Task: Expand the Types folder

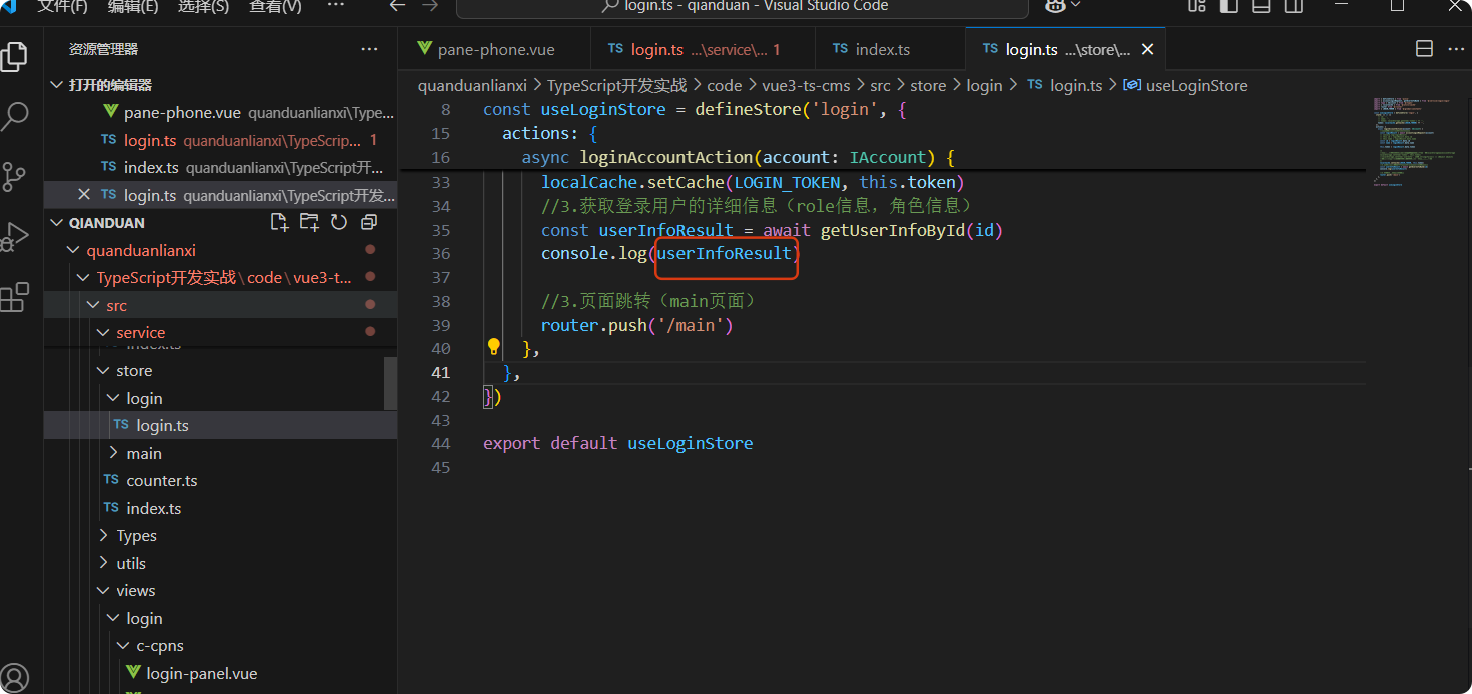Action: [103, 535]
